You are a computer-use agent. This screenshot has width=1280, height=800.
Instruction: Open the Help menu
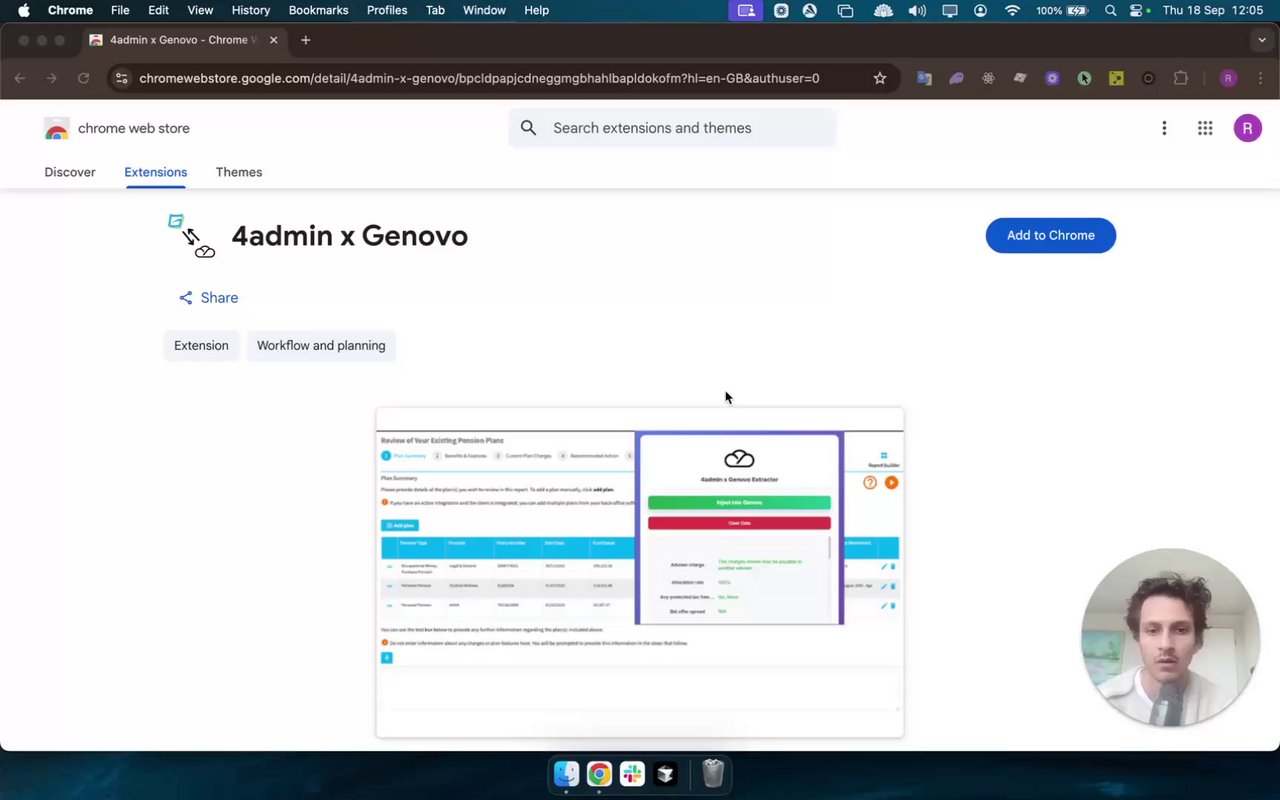coord(537,10)
